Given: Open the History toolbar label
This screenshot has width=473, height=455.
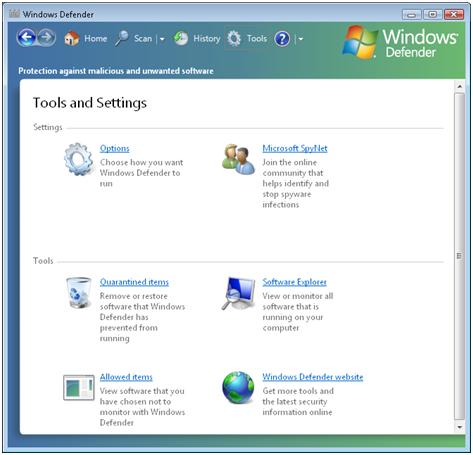Looking at the screenshot, I should pyautogui.click(x=207, y=39).
